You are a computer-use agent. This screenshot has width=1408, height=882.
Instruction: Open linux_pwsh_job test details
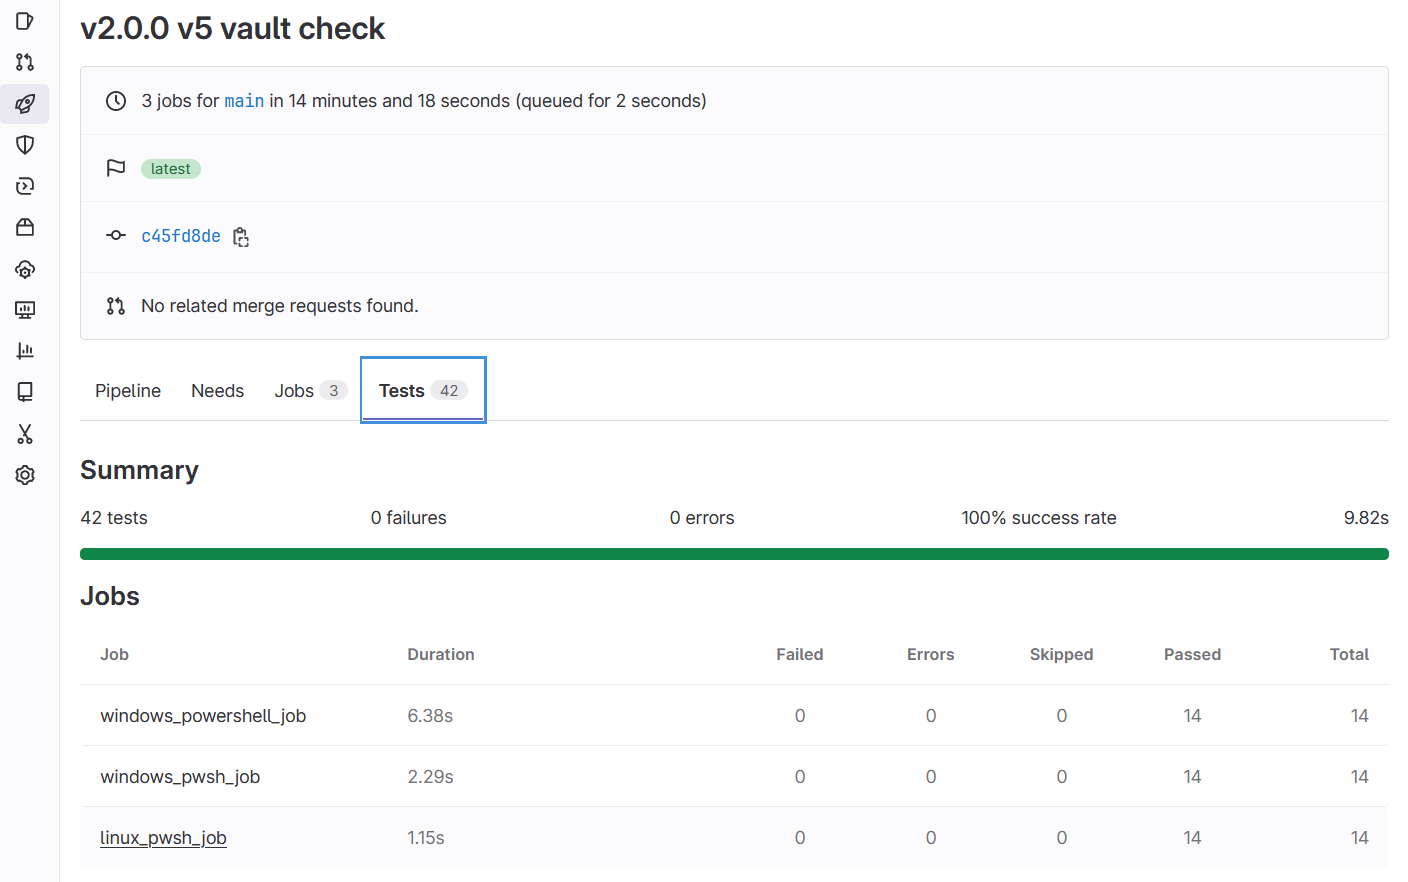(x=163, y=838)
